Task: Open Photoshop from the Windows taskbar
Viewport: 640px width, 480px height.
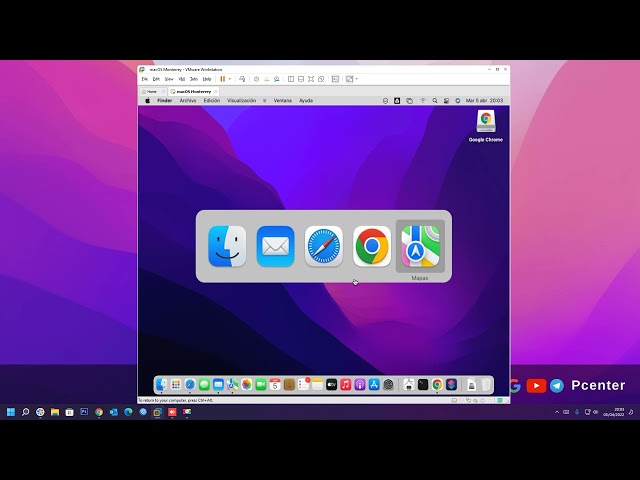Action: coord(84,412)
